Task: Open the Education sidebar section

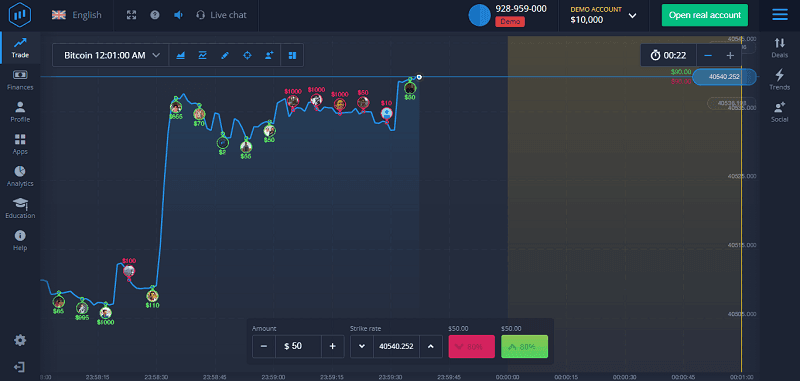Action: coord(20,209)
